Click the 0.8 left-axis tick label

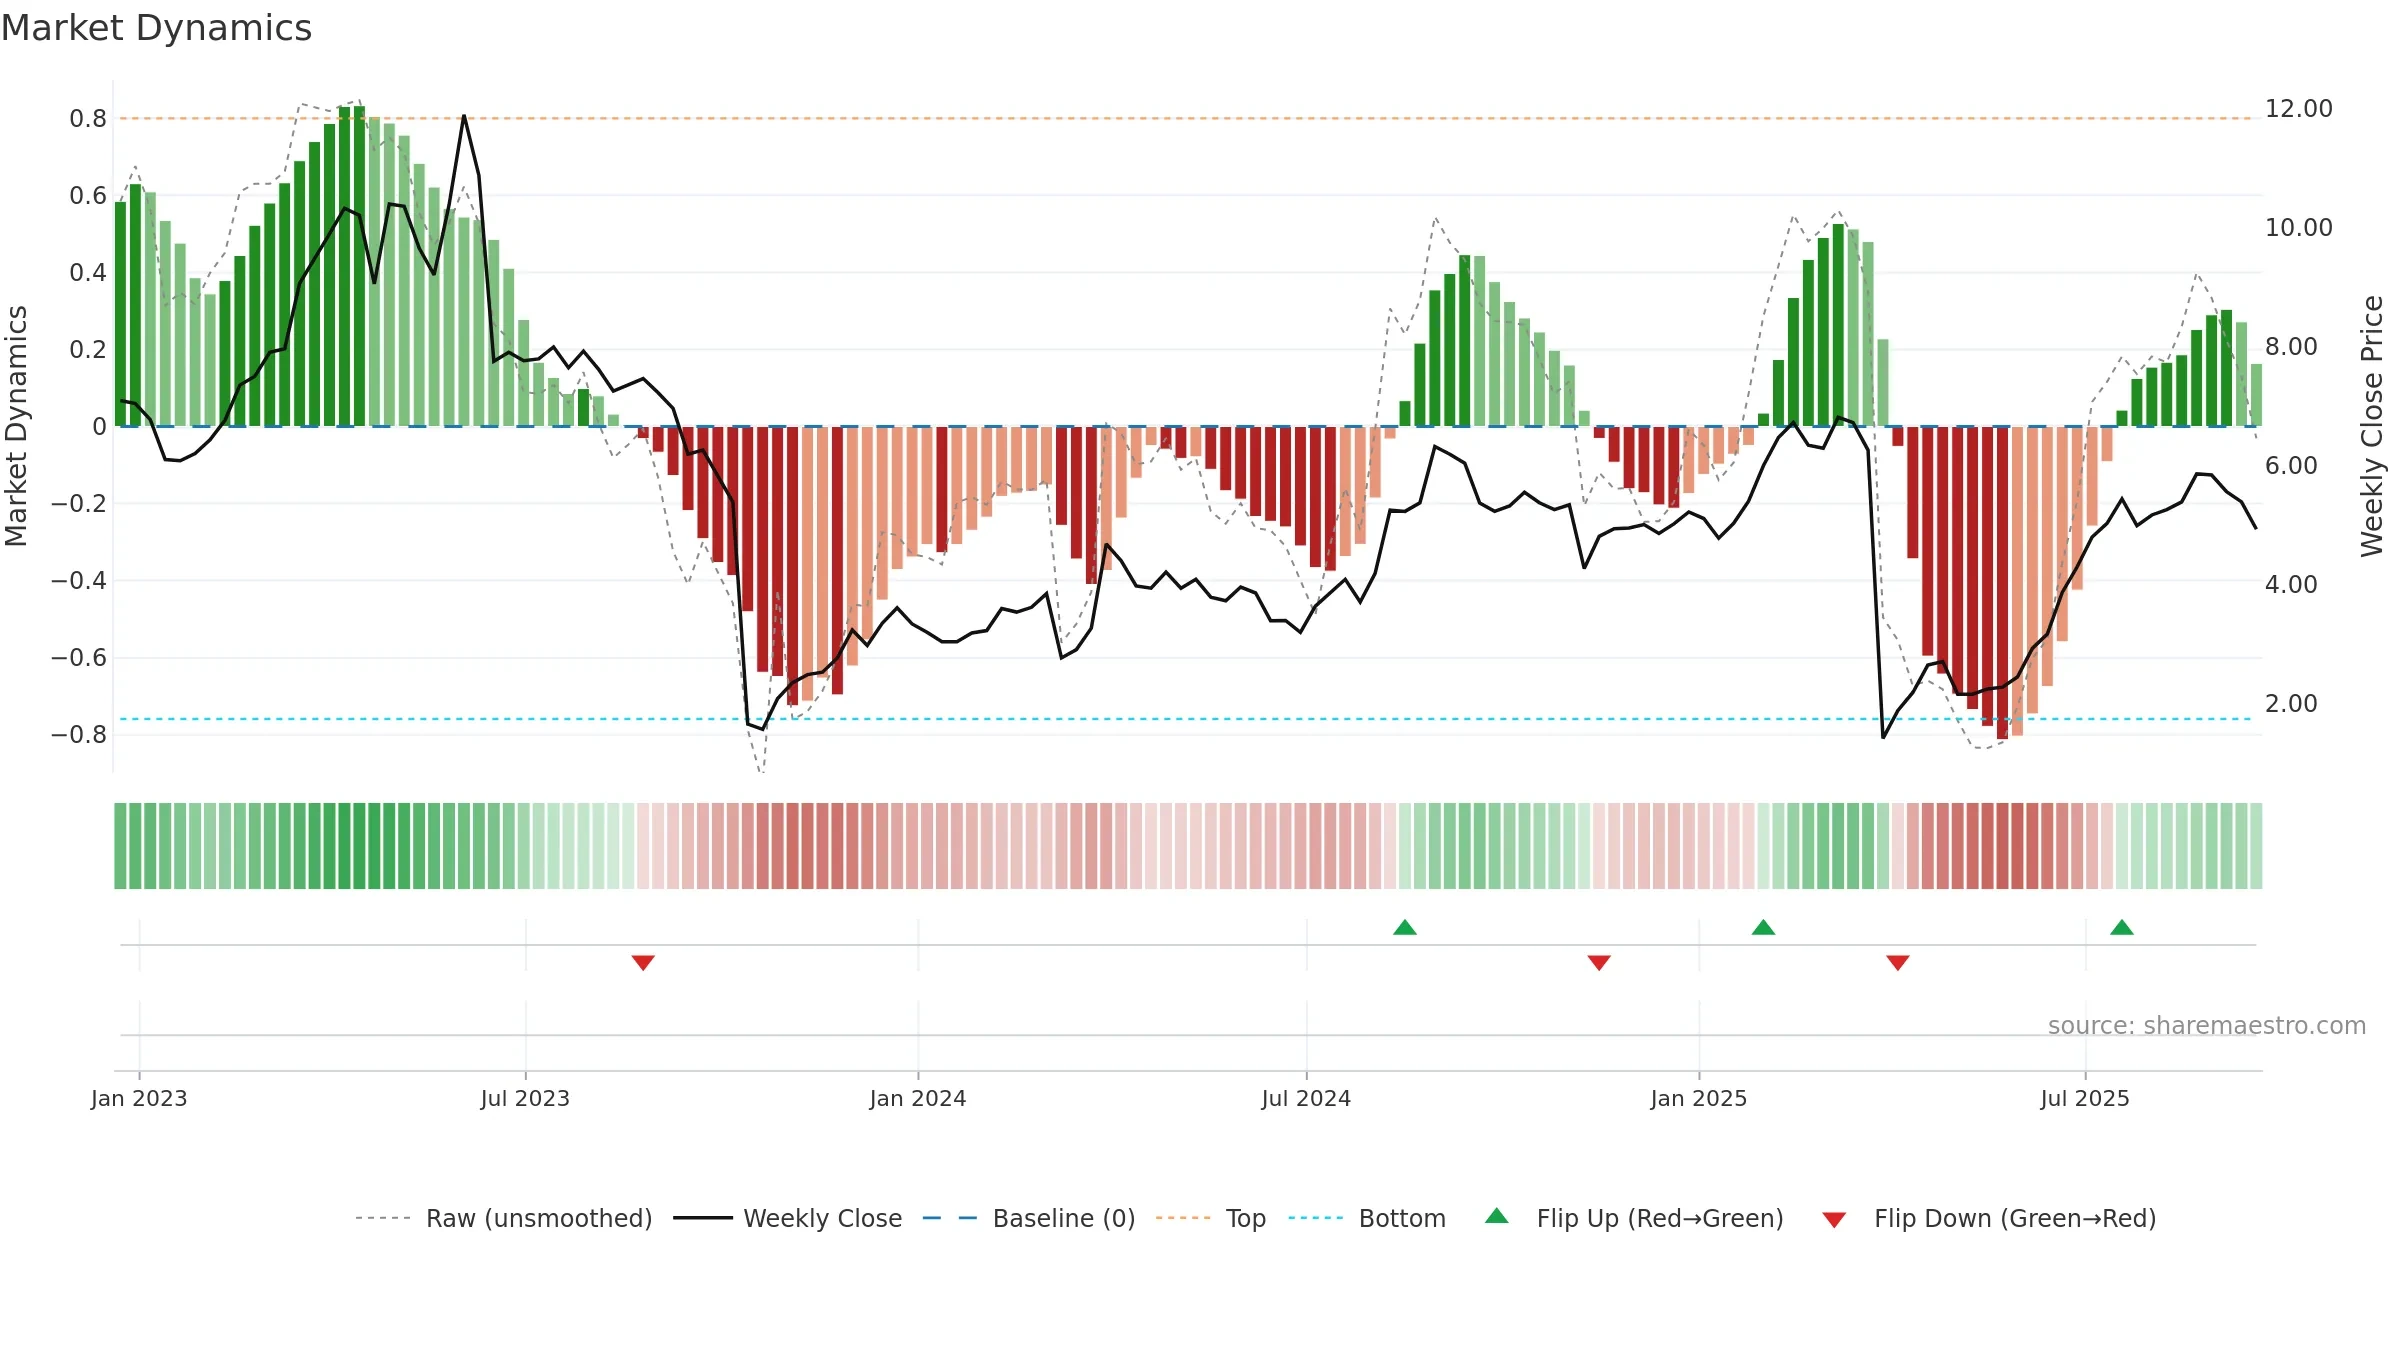click(x=88, y=119)
